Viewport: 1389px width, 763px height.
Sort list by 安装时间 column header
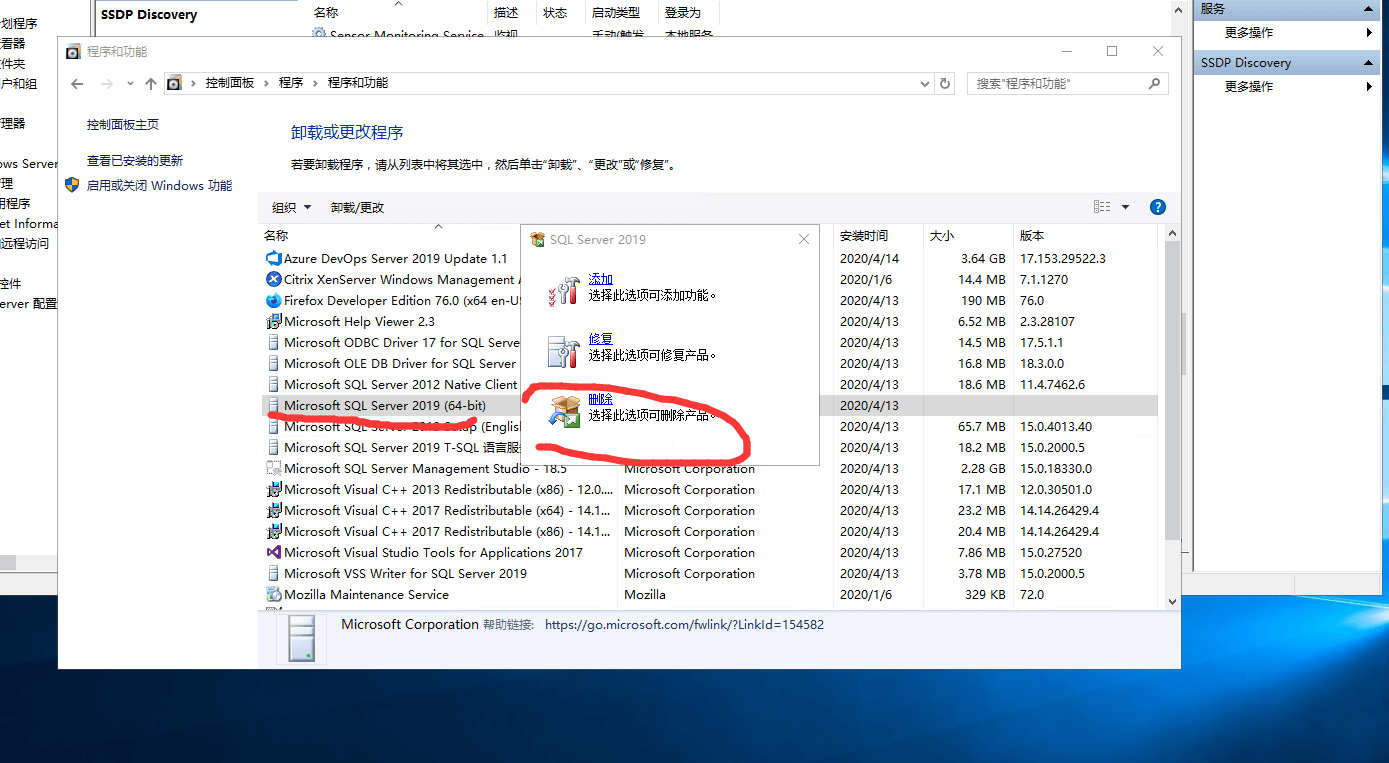[x=864, y=236]
